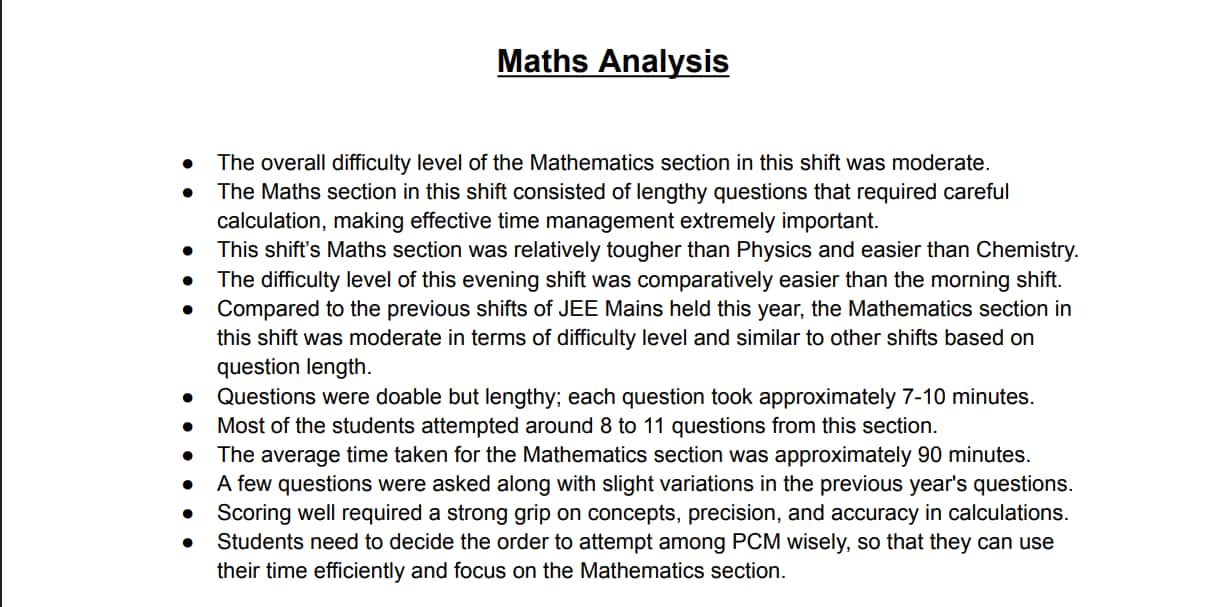Viewport: 1222px width, 607px height.
Task: Click the line "this shift was moderate in terms of difficulty"
Action: tap(625, 338)
